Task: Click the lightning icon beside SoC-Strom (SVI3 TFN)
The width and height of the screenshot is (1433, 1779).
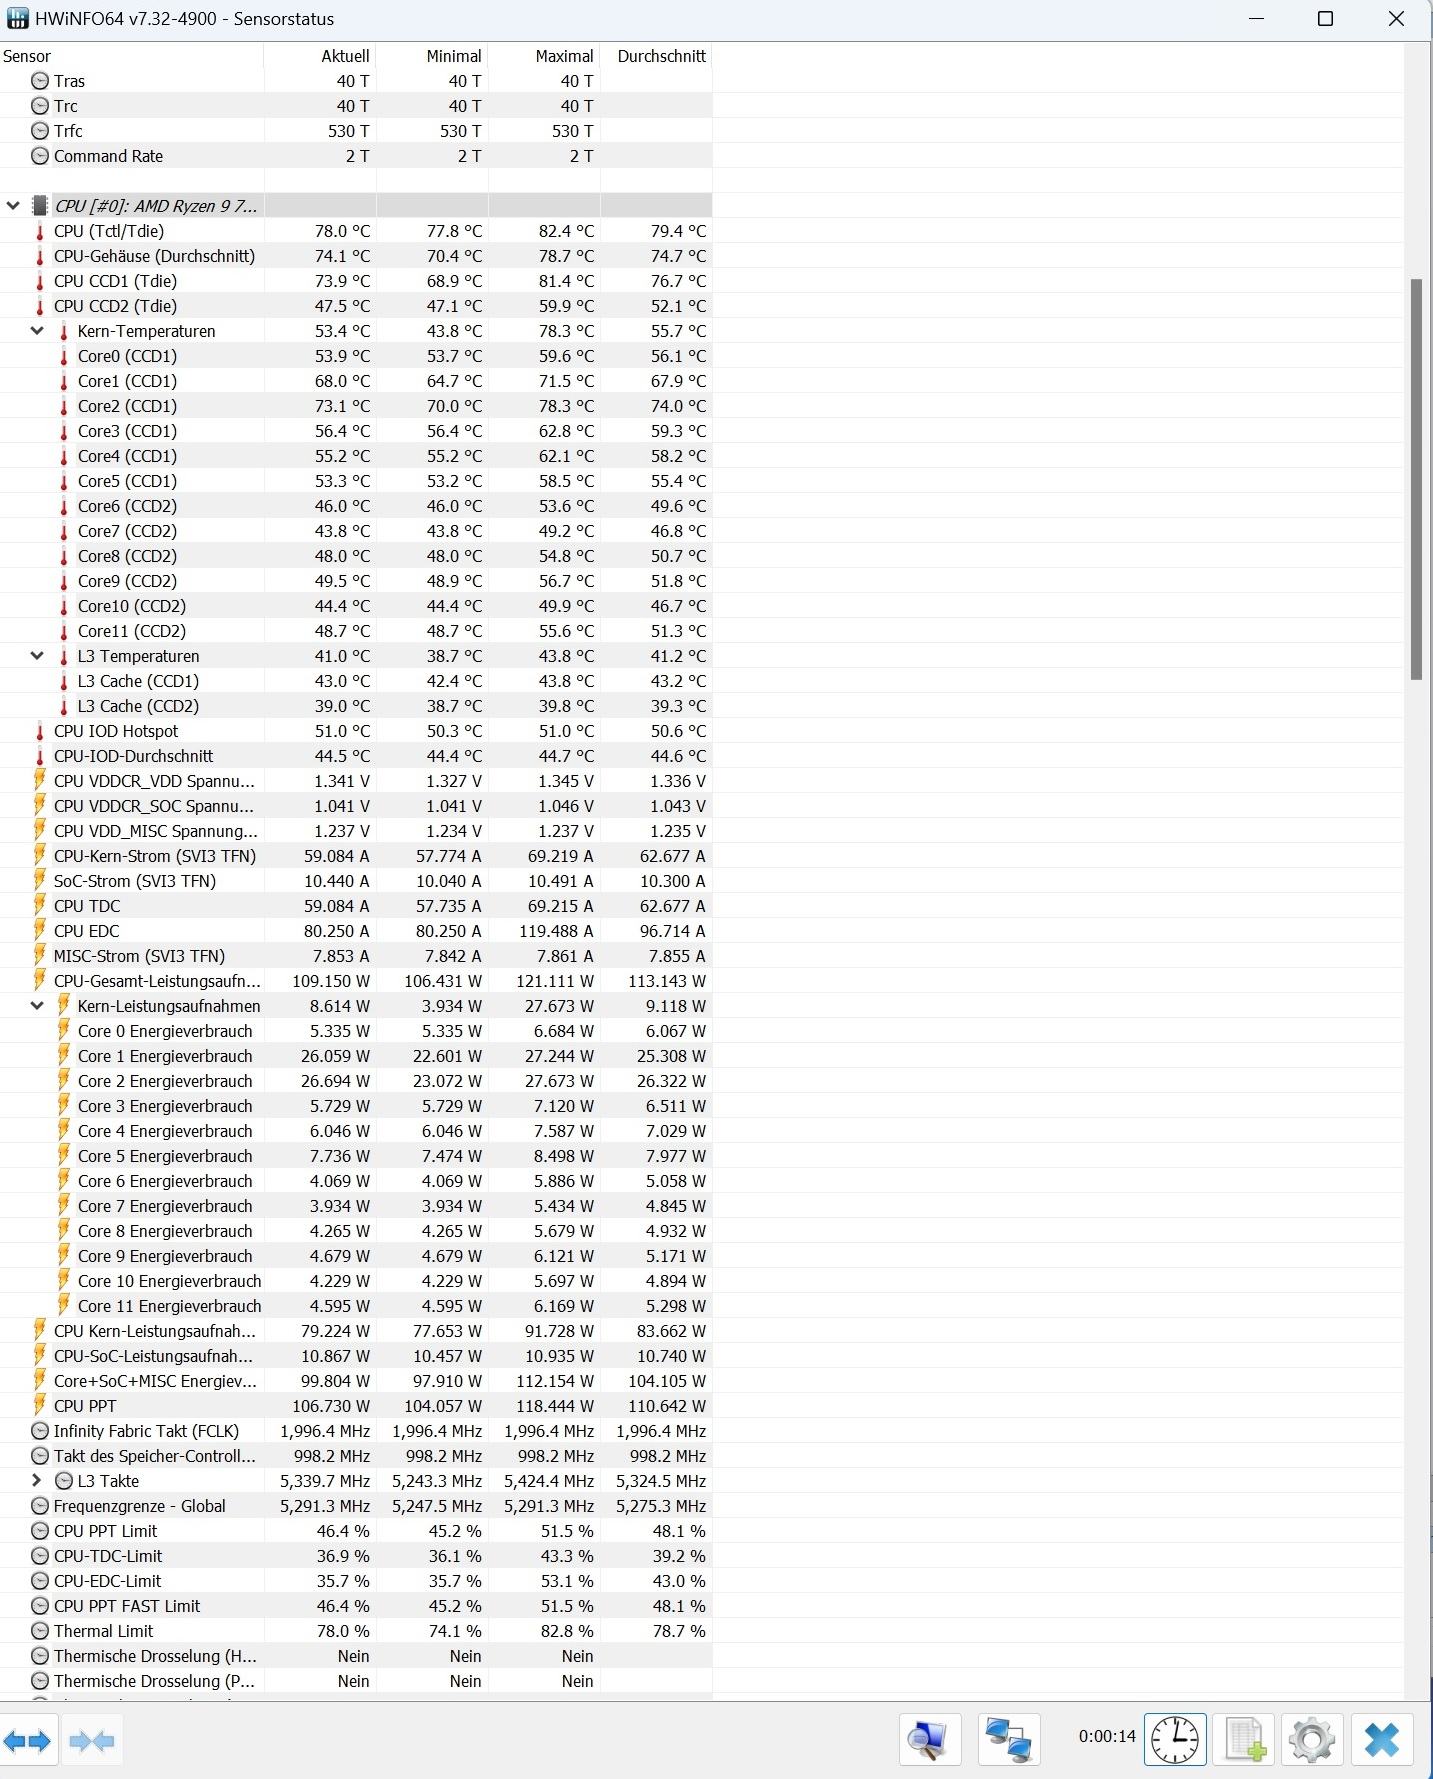Action: tap(40, 881)
